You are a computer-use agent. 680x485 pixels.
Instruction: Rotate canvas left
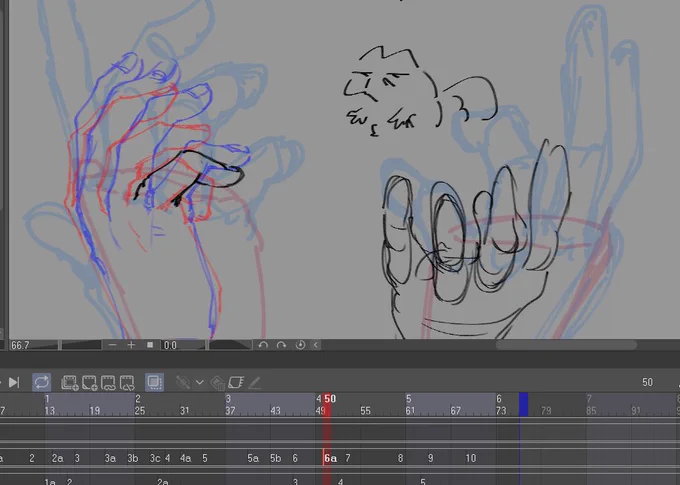click(x=263, y=345)
